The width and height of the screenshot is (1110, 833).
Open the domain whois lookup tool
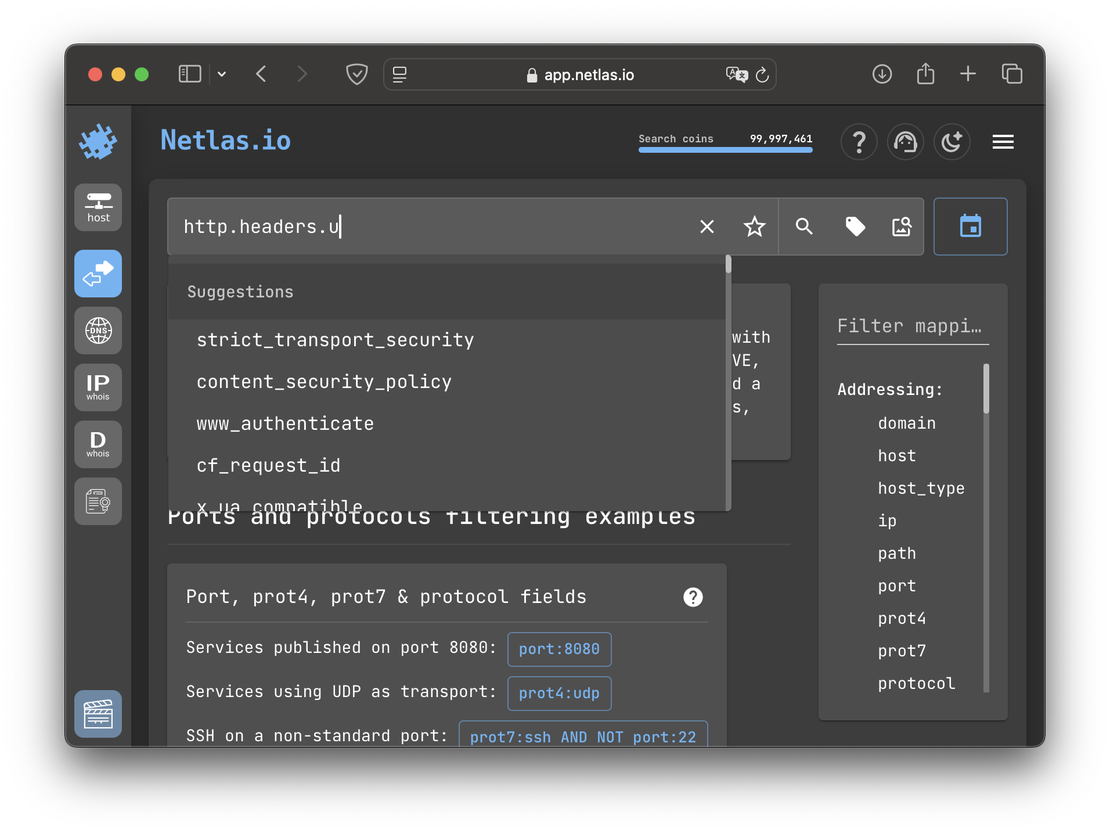coord(98,444)
